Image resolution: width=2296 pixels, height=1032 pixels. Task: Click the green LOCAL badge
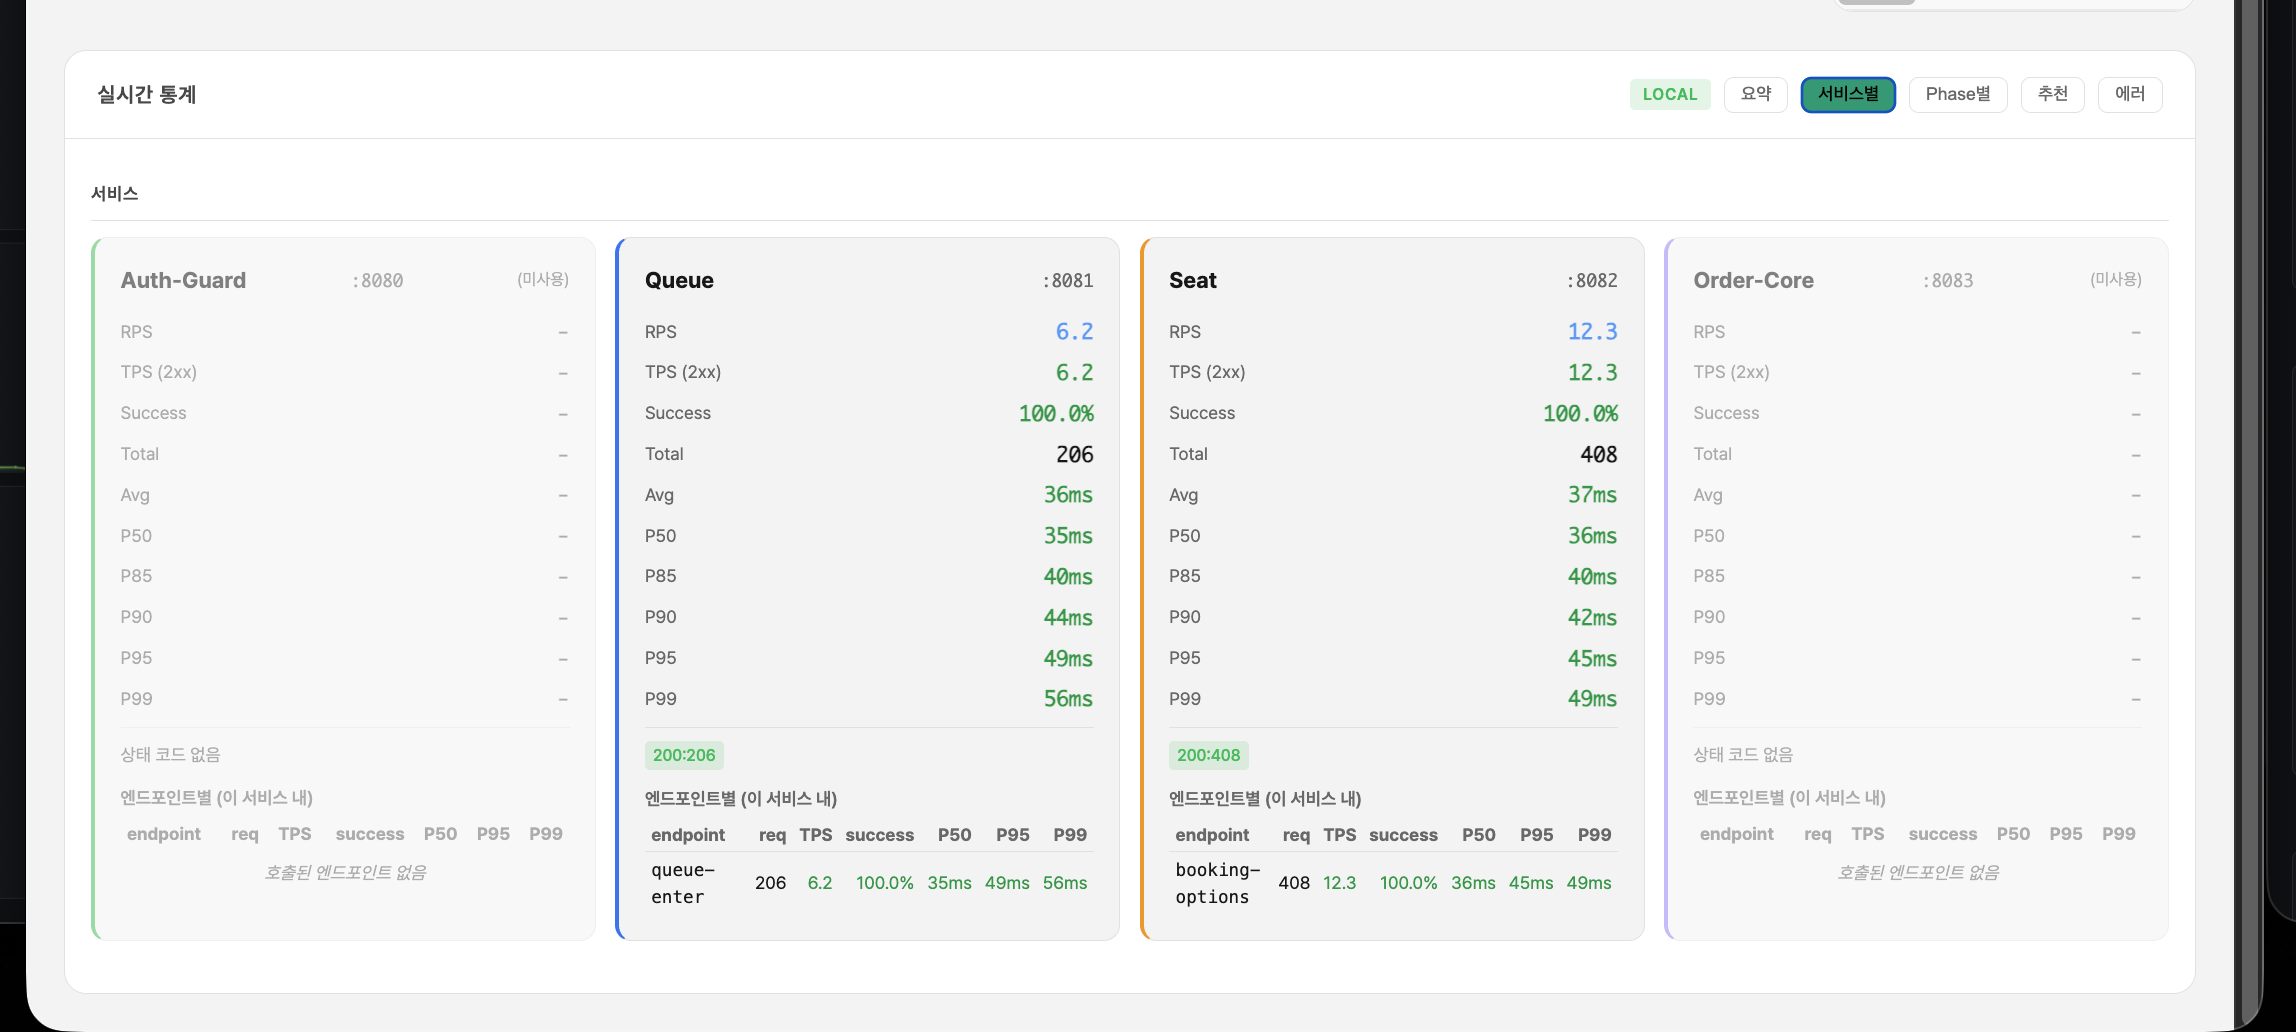click(x=1669, y=94)
